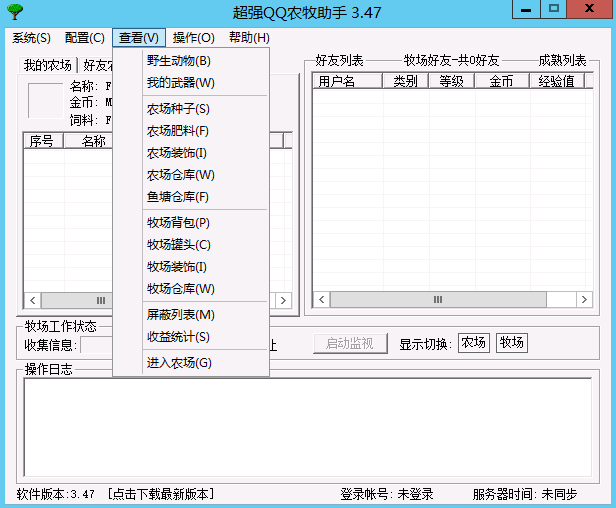
Task: Click the friend list horizontal scrollbar thumb
Action: [x=438, y=300]
